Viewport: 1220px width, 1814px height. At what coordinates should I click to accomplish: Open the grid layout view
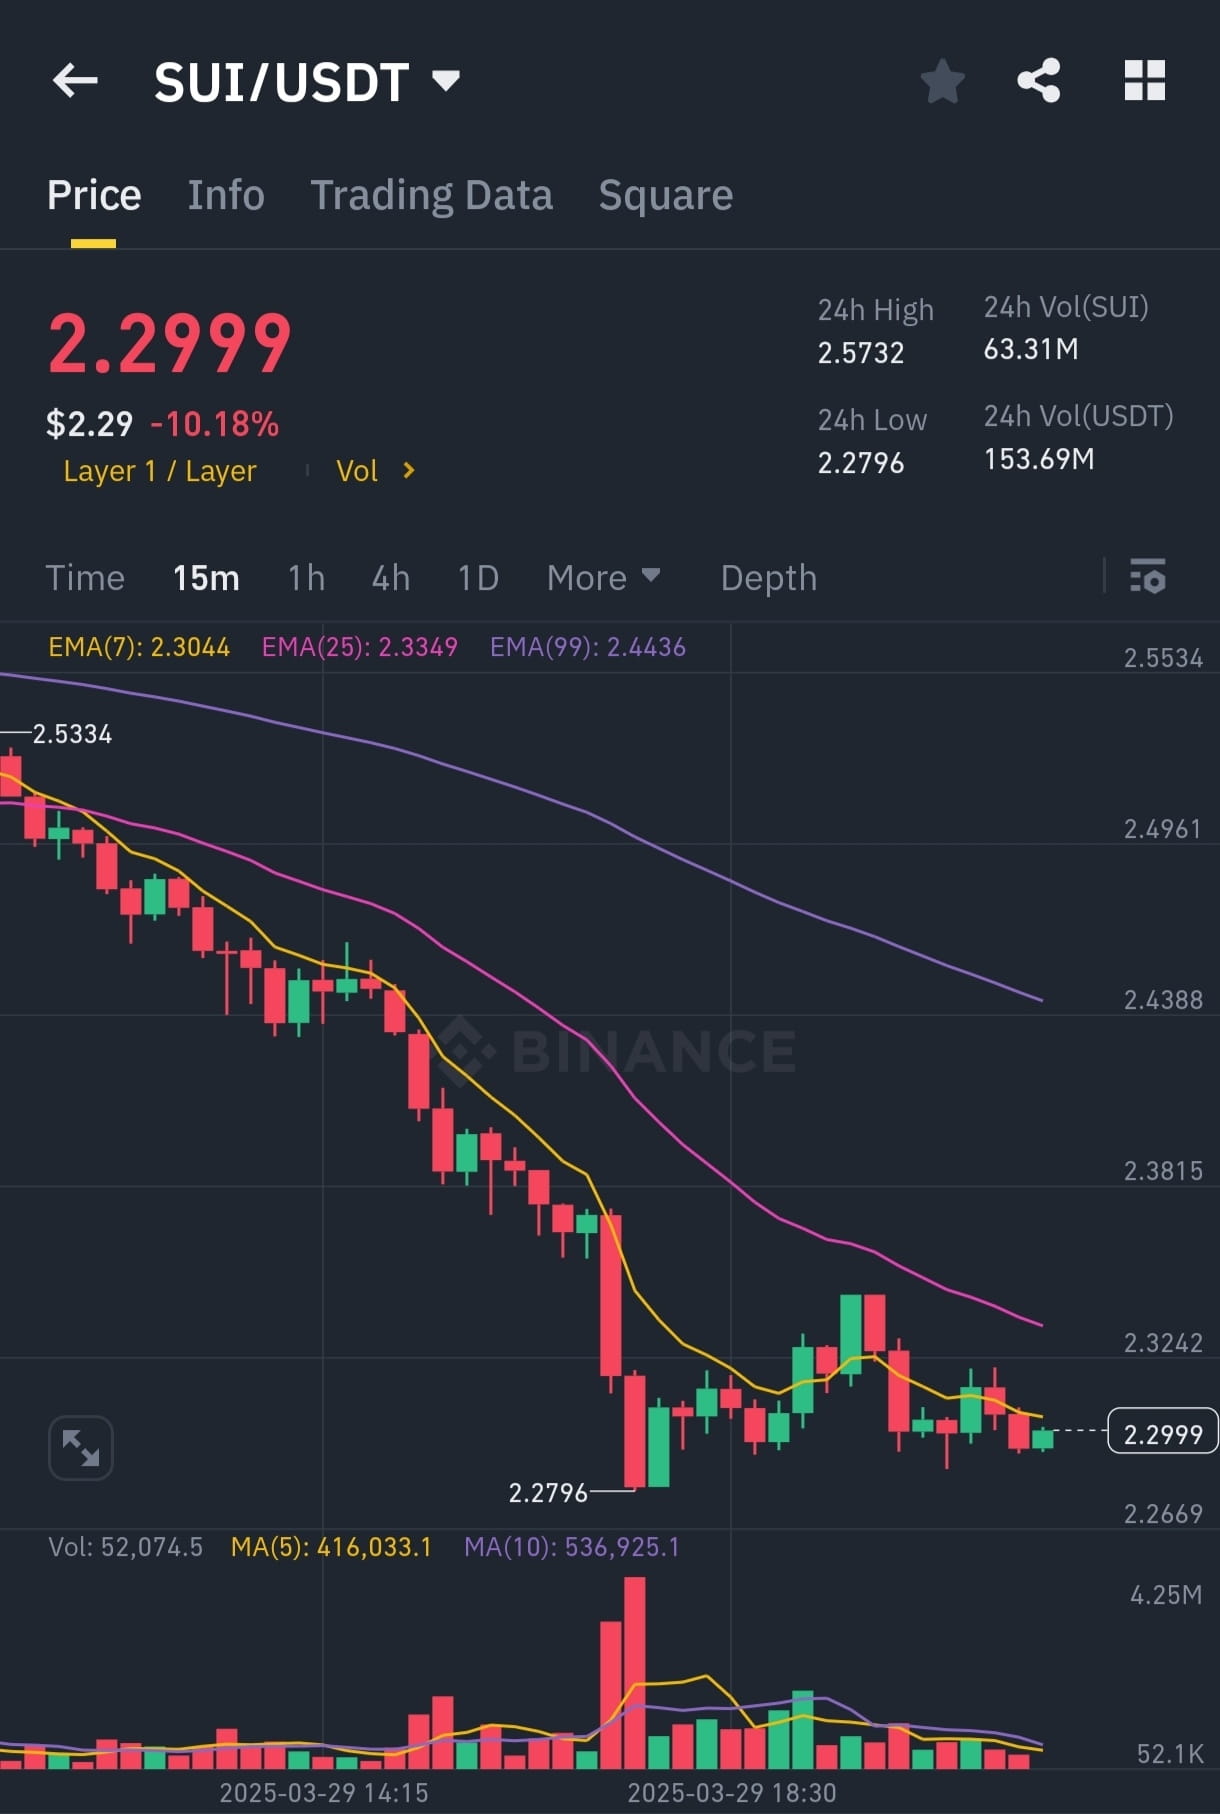click(1145, 82)
